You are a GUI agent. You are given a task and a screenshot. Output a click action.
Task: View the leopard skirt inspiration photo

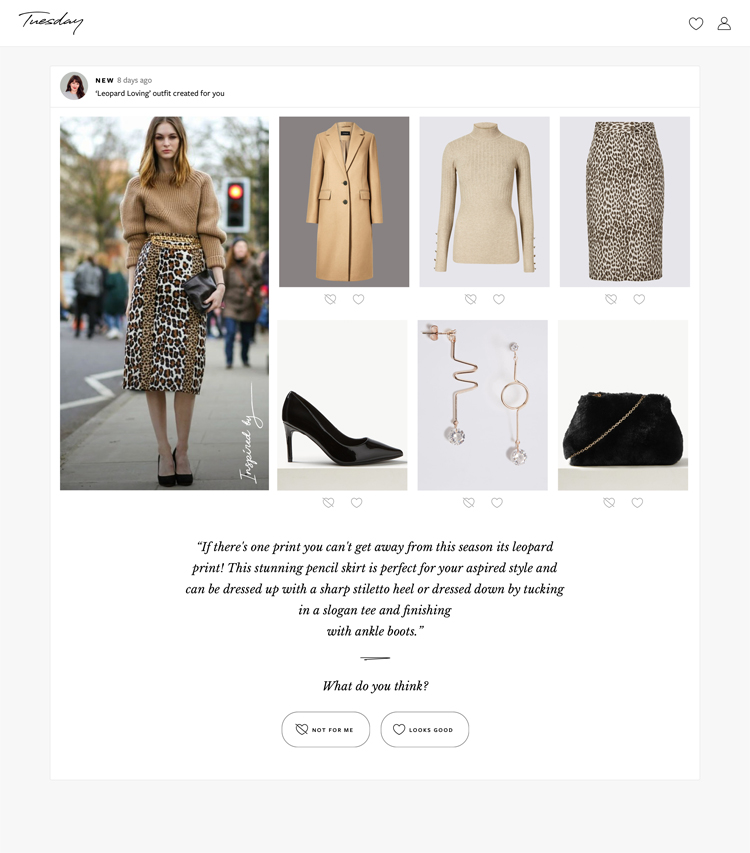pyautogui.click(x=164, y=303)
